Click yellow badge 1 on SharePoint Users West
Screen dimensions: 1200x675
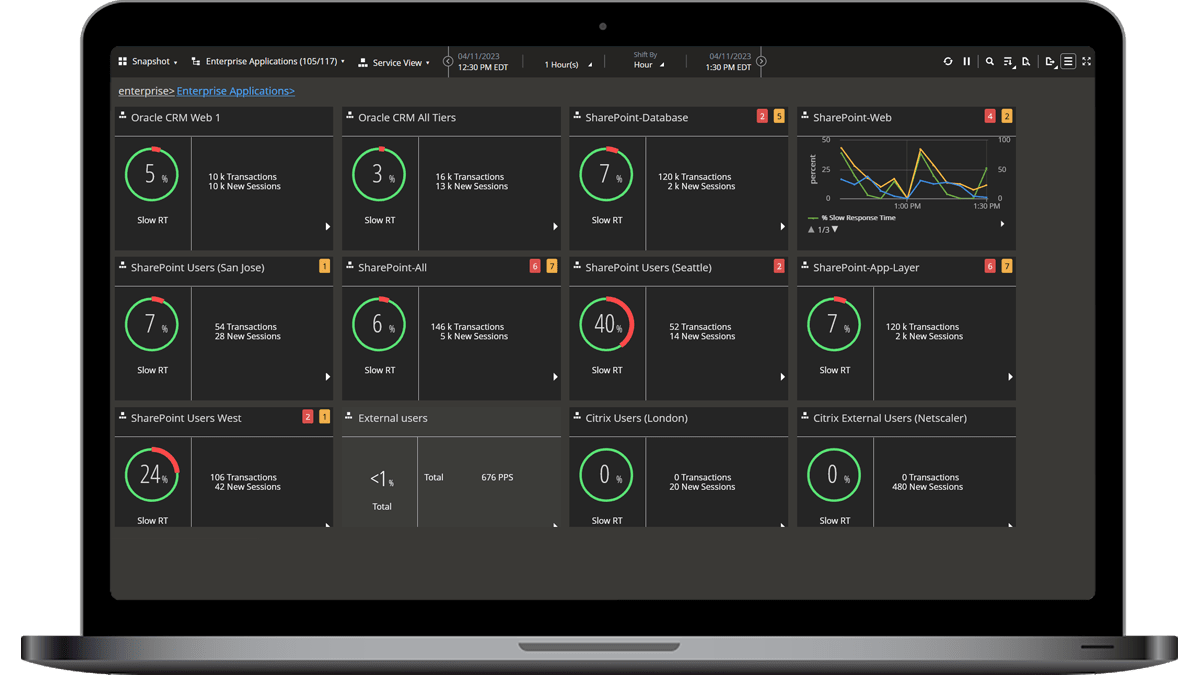(x=324, y=417)
